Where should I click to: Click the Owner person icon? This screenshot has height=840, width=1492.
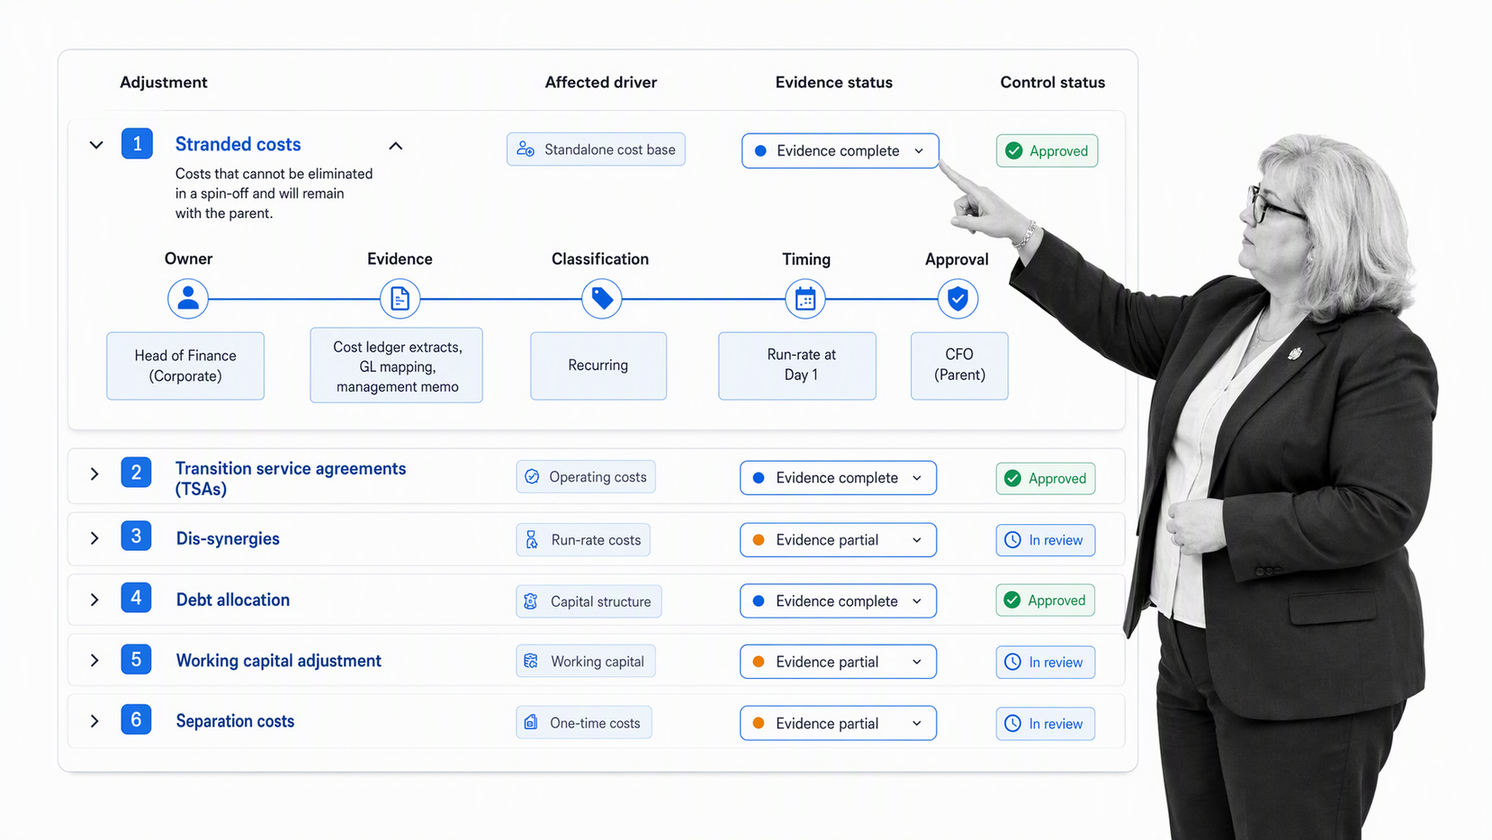(x=187, y=298)
